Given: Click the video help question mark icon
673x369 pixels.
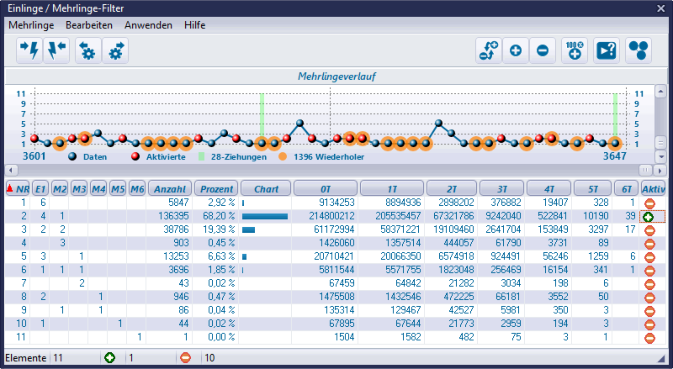Looking at the screenshot, I should (x=606, y=51).
